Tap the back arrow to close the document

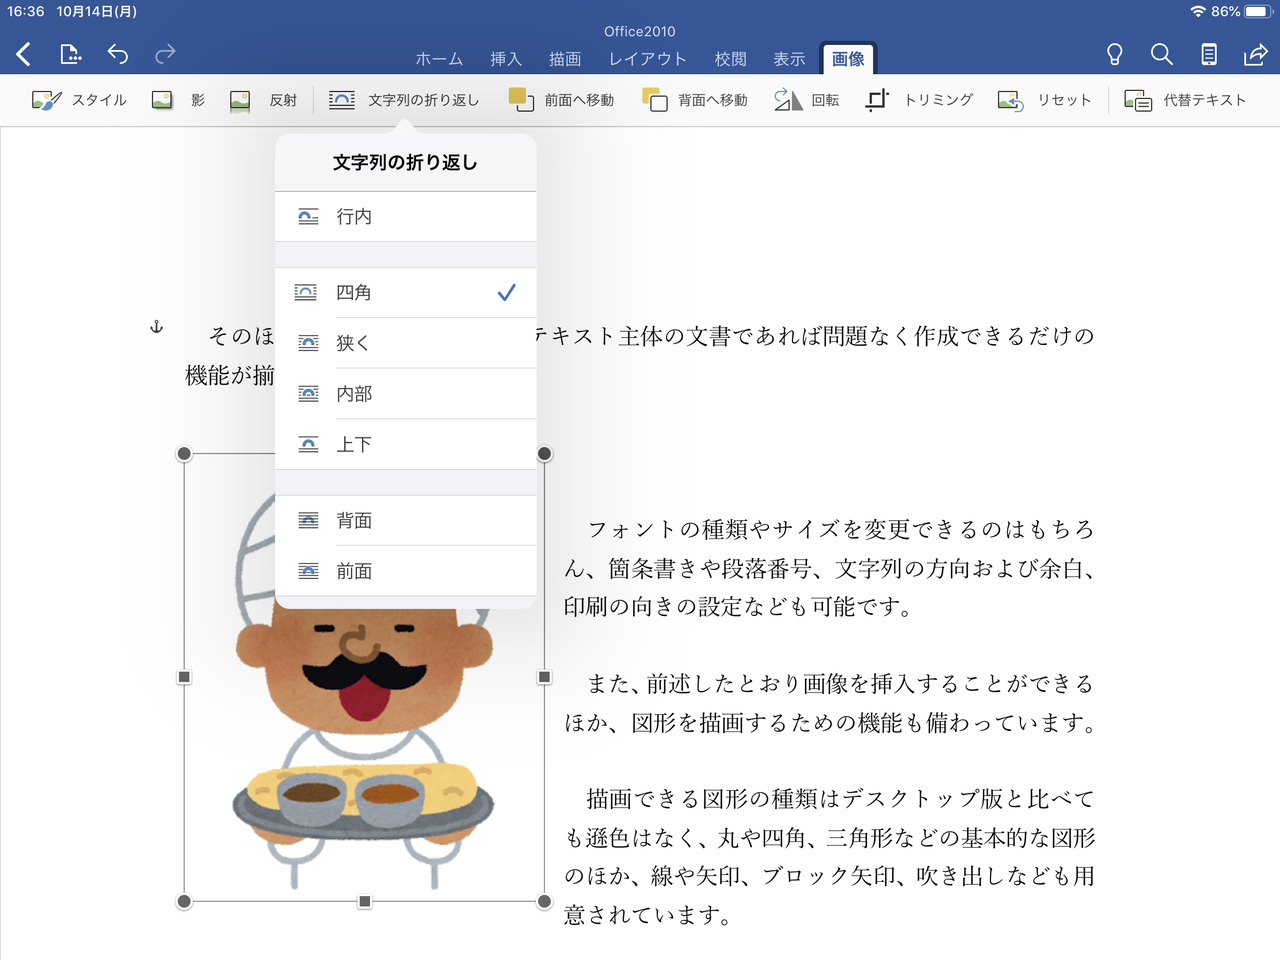click(x=24, y=54)
